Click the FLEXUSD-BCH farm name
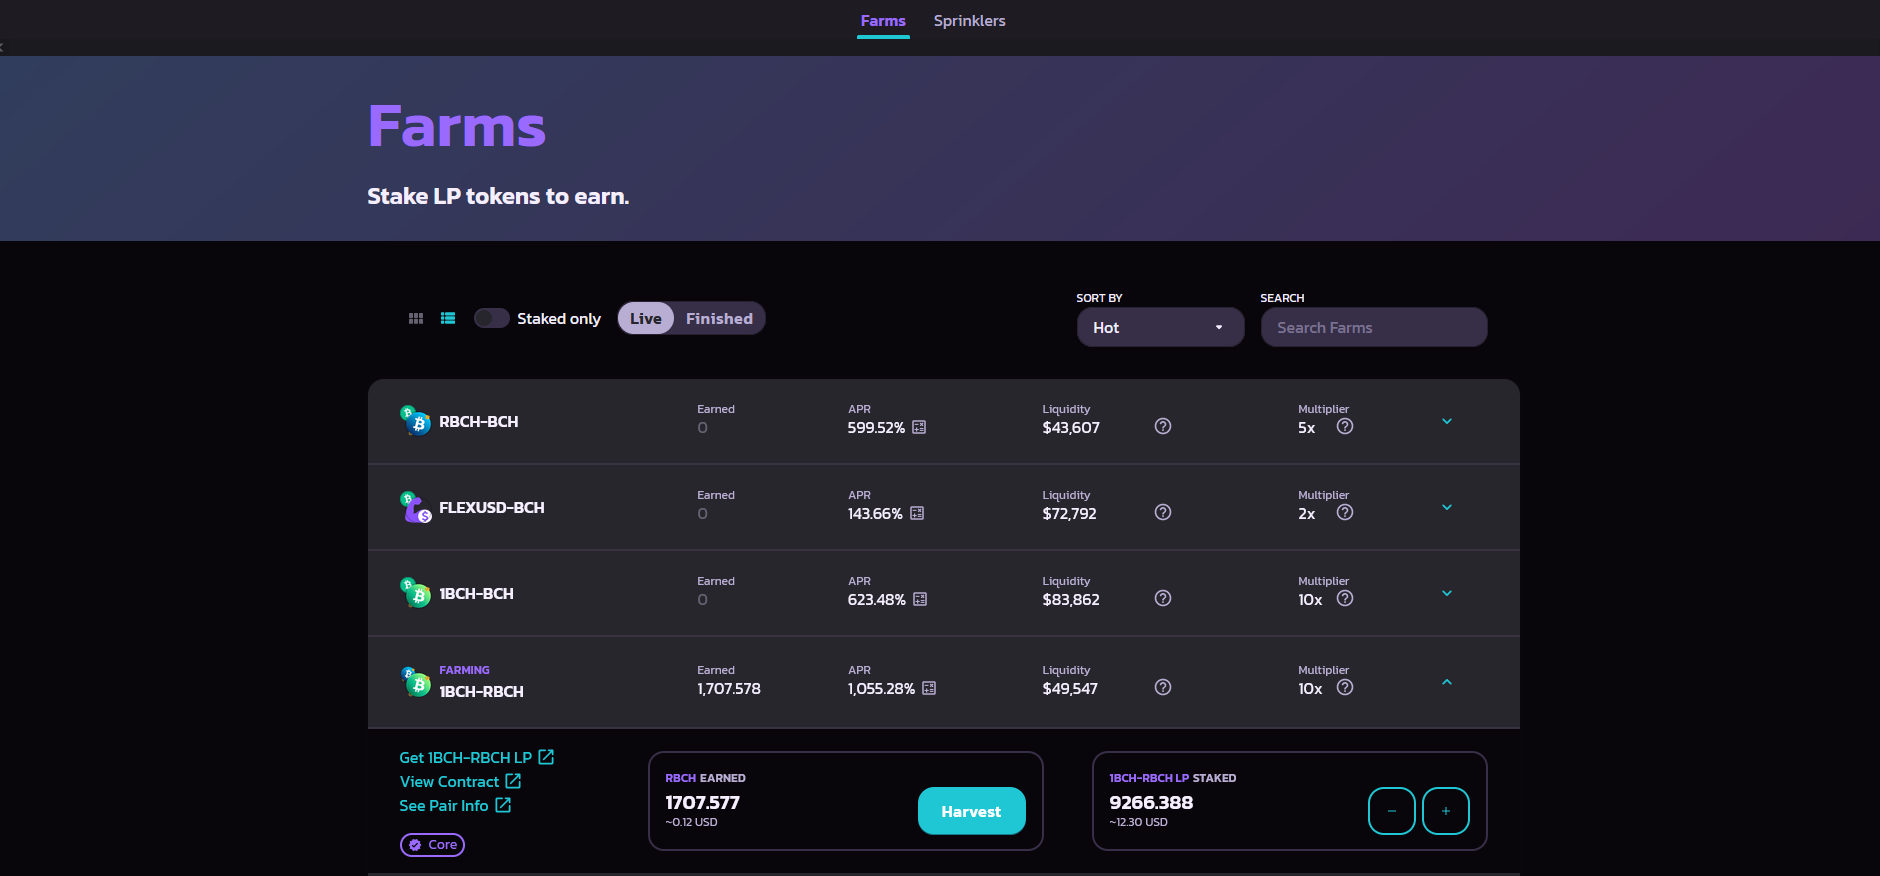The image size is (1880, 876). 492,508
